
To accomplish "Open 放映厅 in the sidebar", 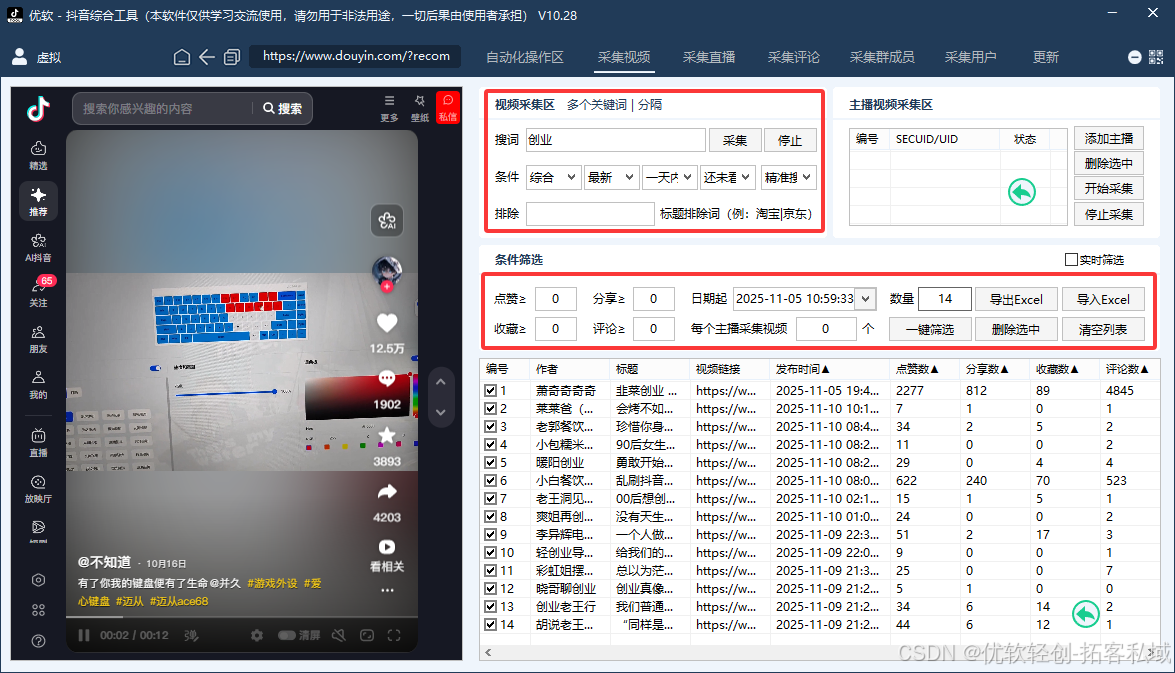I will [x=38, y=489].
